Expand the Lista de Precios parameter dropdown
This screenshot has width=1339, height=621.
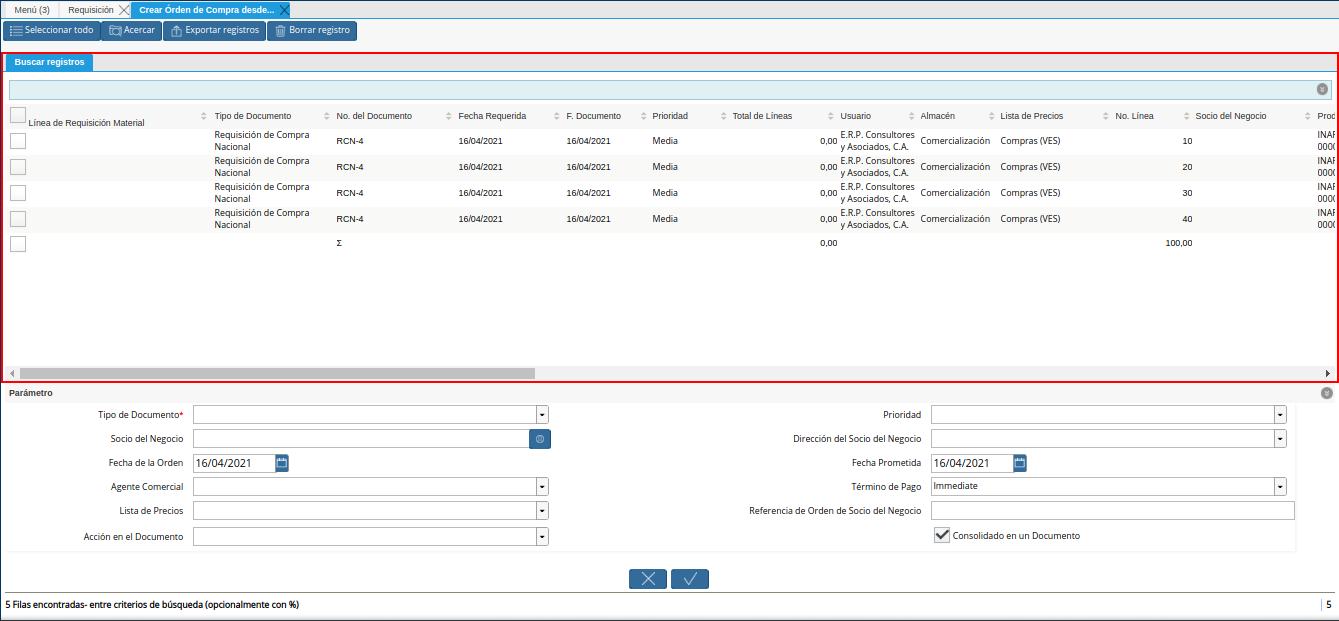tap(542, 511)
